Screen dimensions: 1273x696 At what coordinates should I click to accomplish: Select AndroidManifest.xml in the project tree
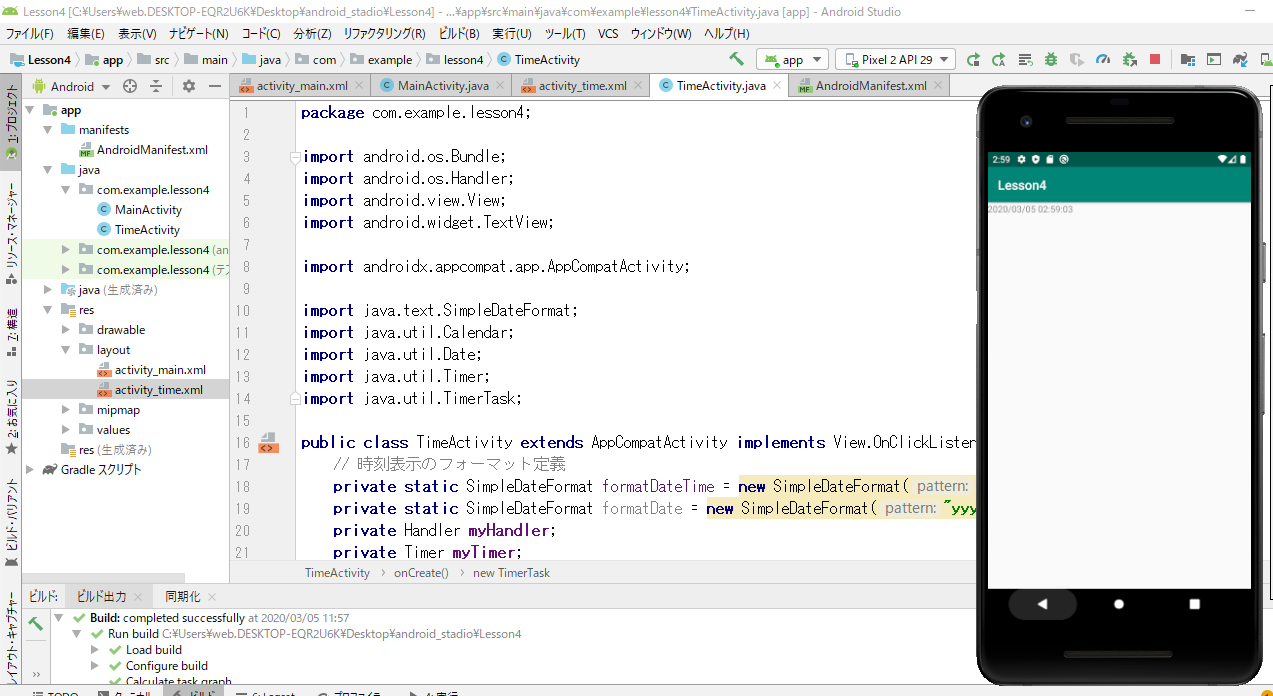click(152, 150)
